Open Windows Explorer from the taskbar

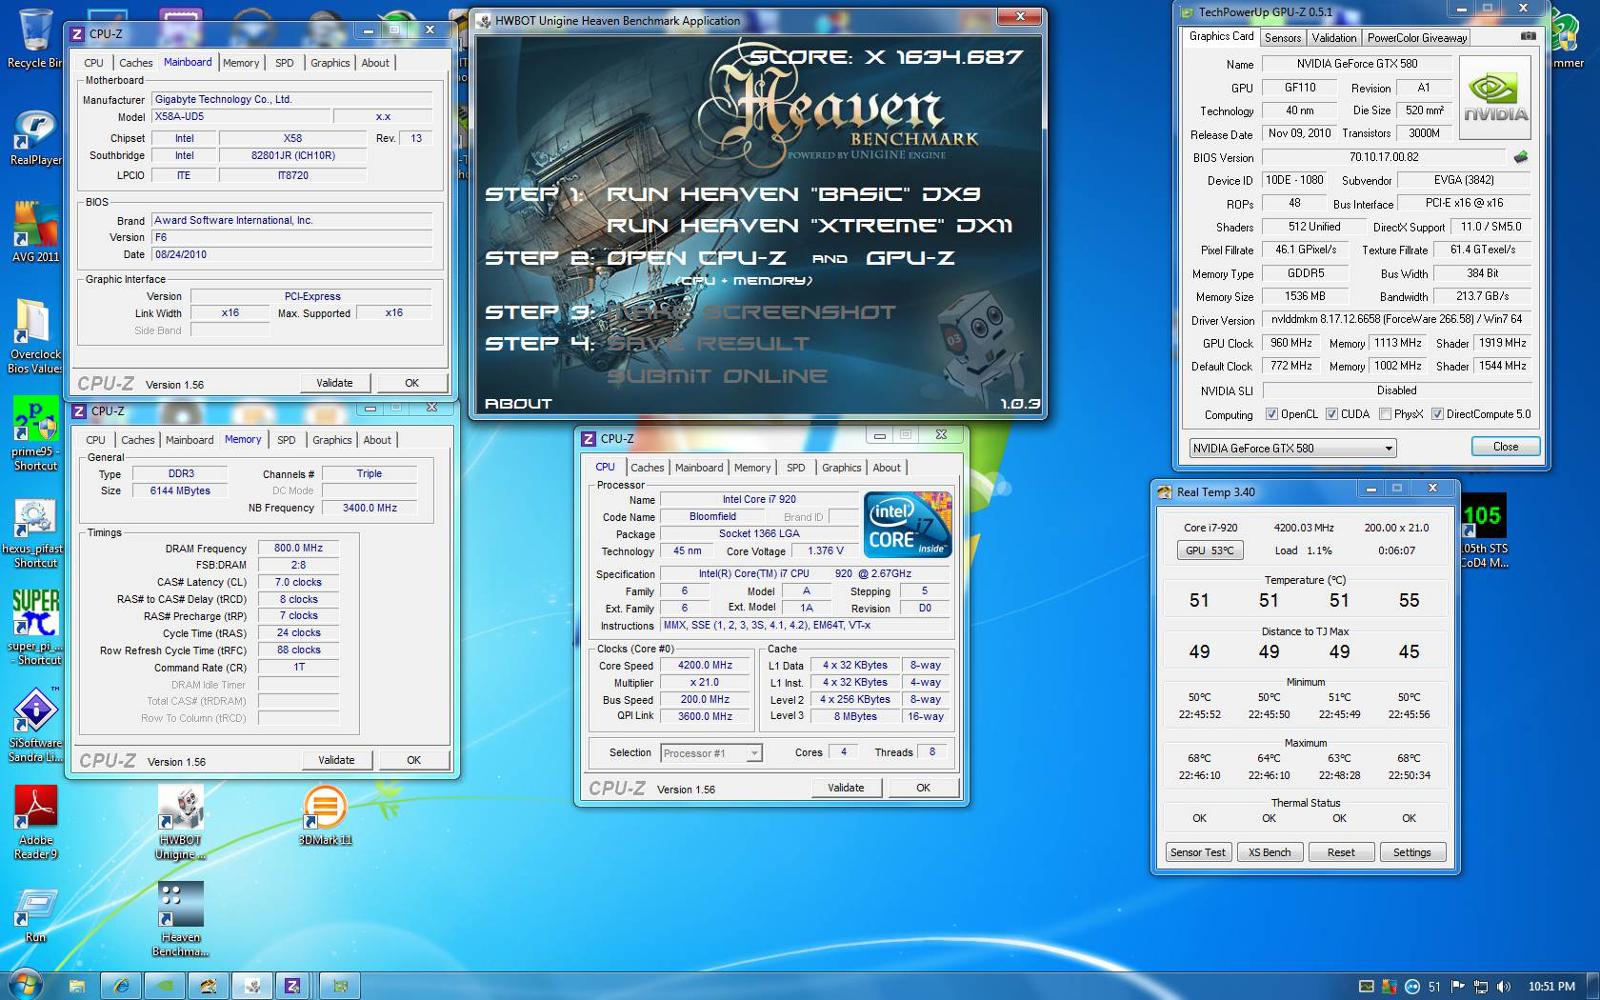click(77, 986)
